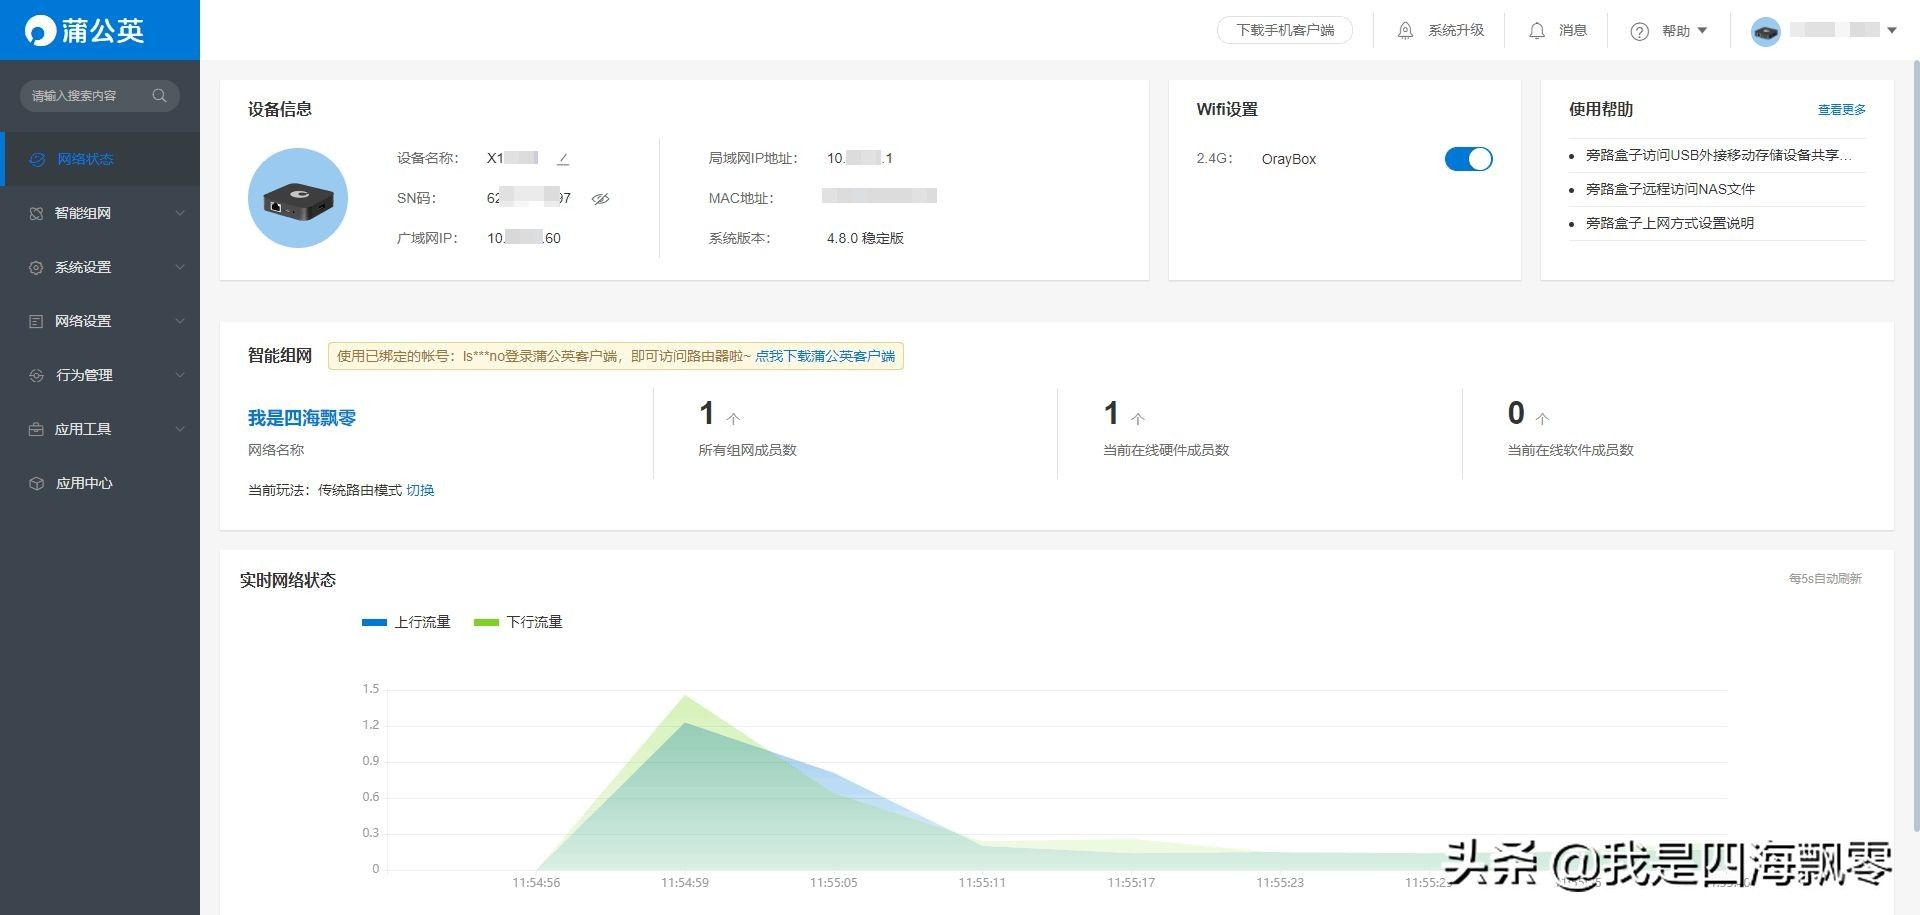Click the help question mark icon
The image size is (1920, 915).
(x=1639, y=32)
